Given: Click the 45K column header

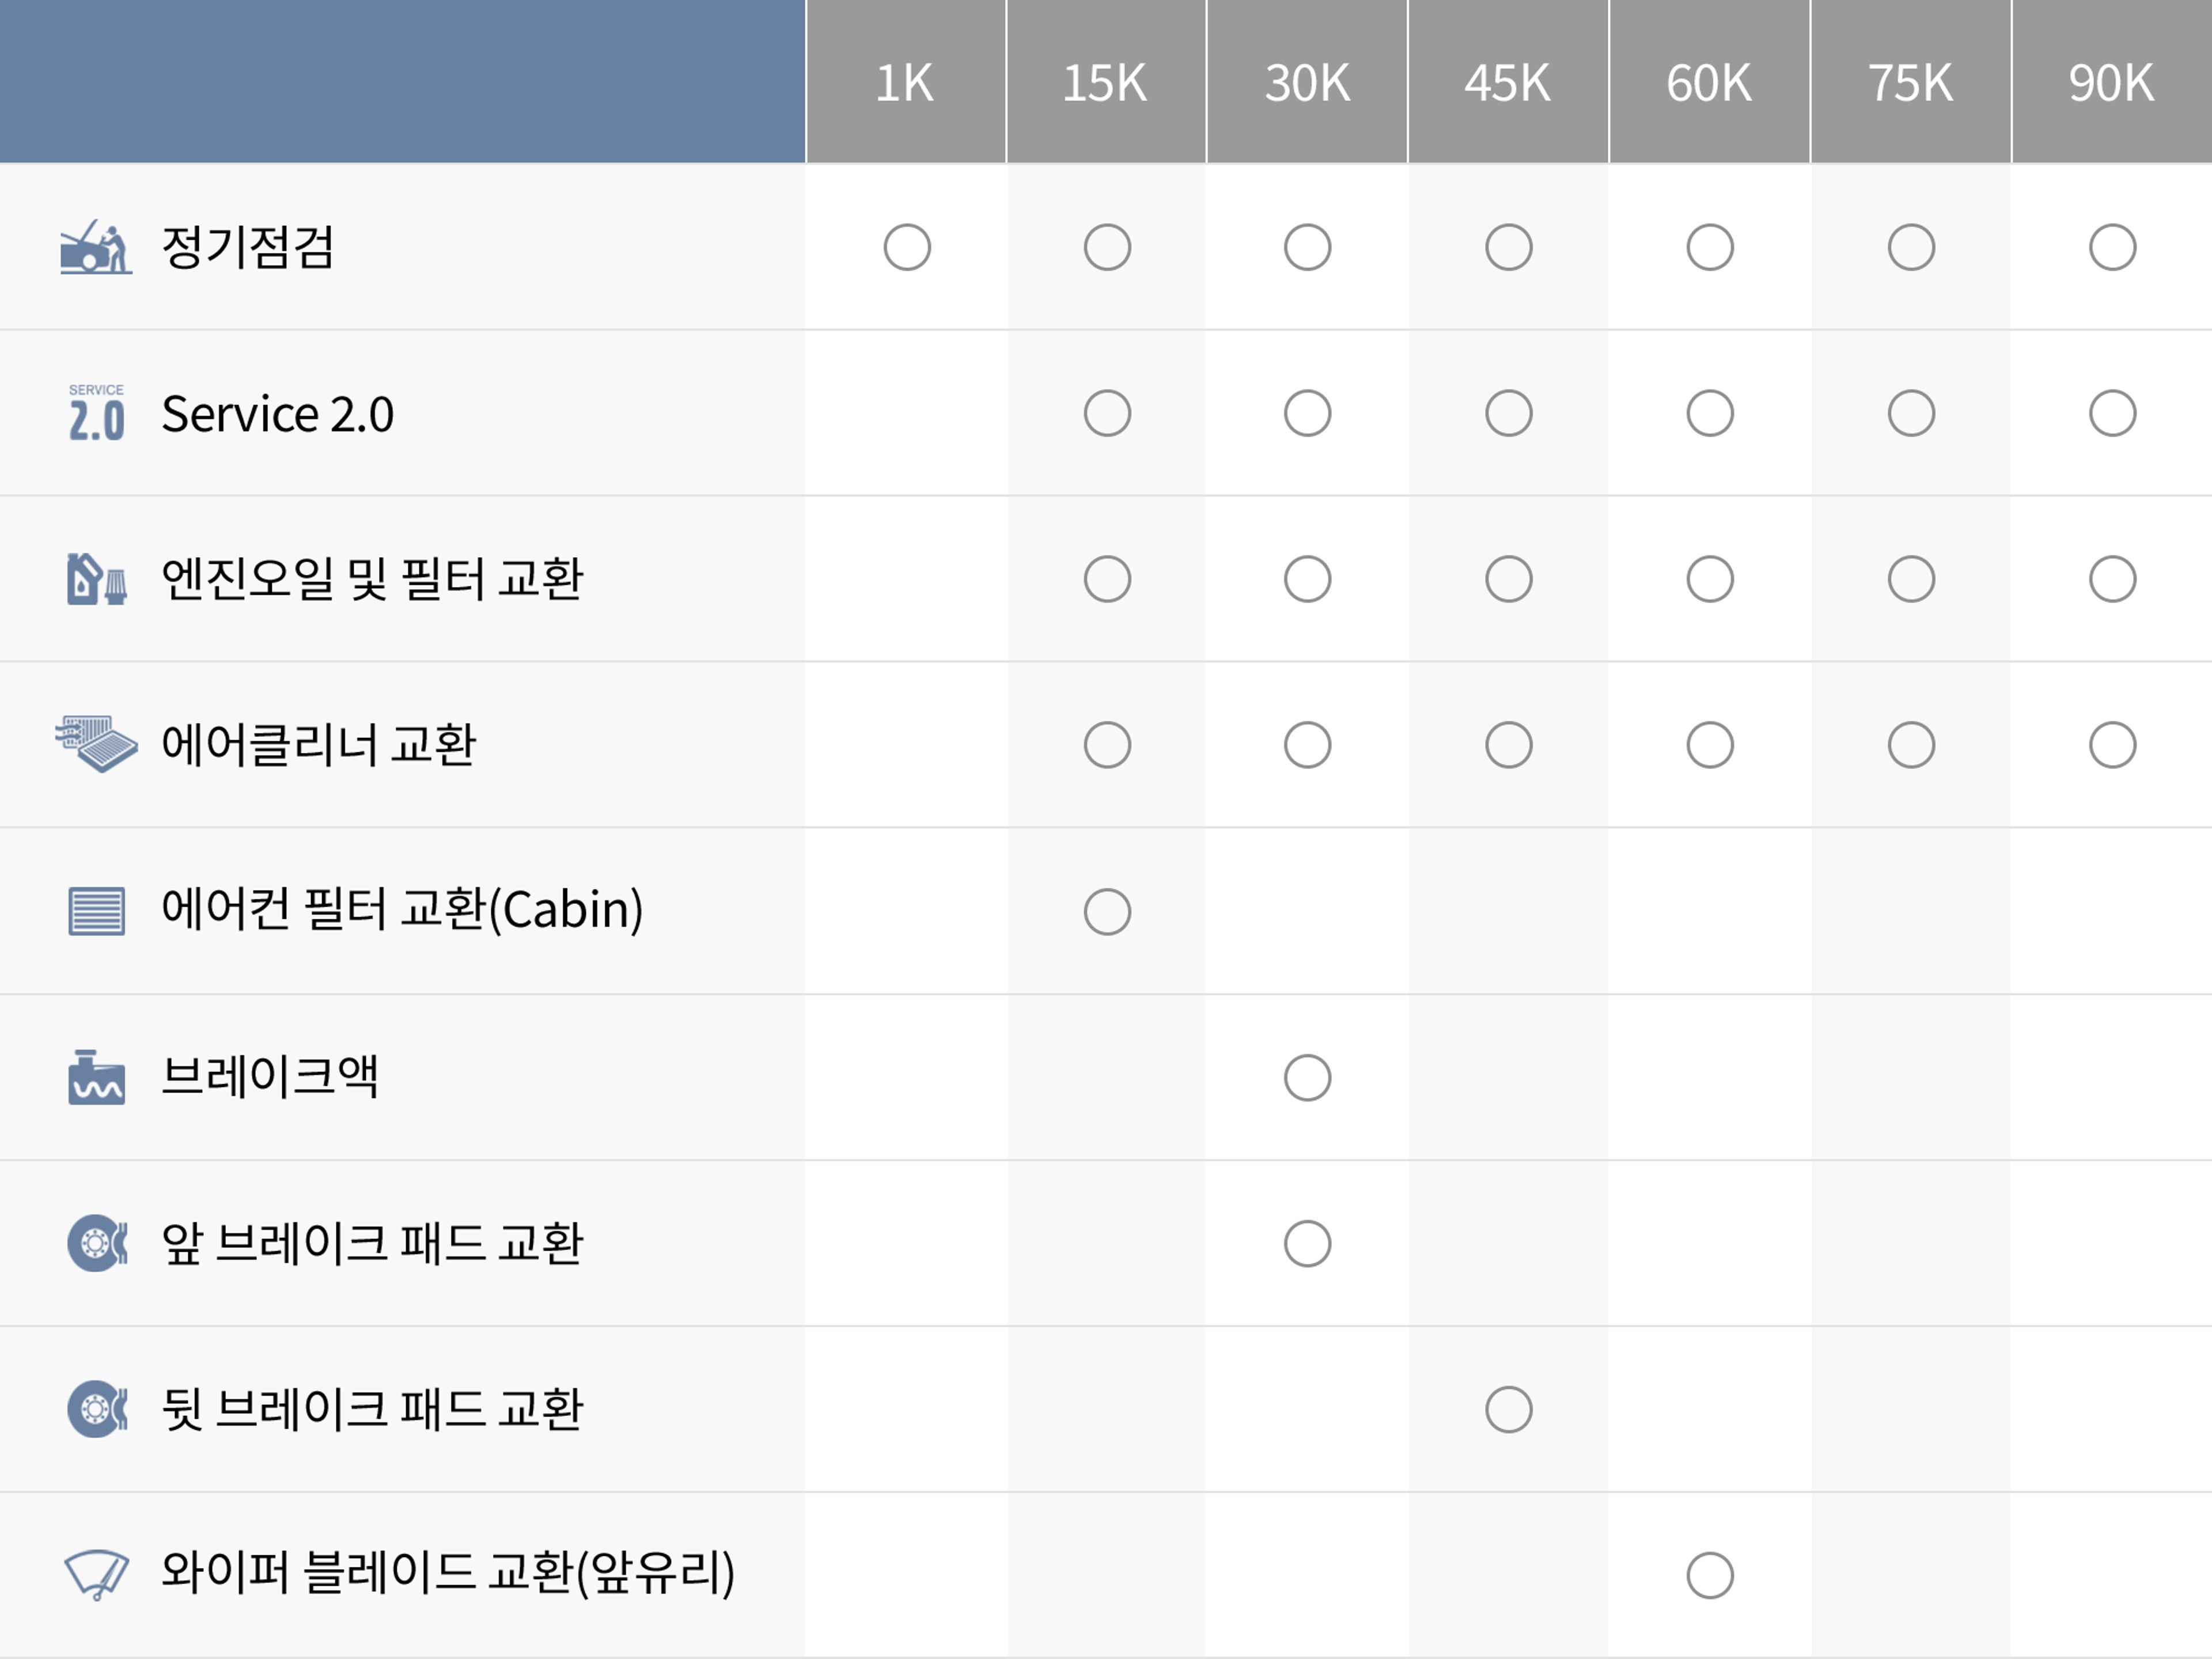Looking at the screenshot, I should [x=1508, y=82].
